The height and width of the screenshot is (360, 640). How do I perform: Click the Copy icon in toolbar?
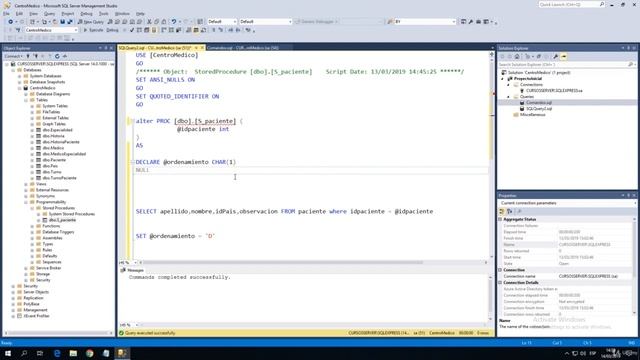coord(156,22)
